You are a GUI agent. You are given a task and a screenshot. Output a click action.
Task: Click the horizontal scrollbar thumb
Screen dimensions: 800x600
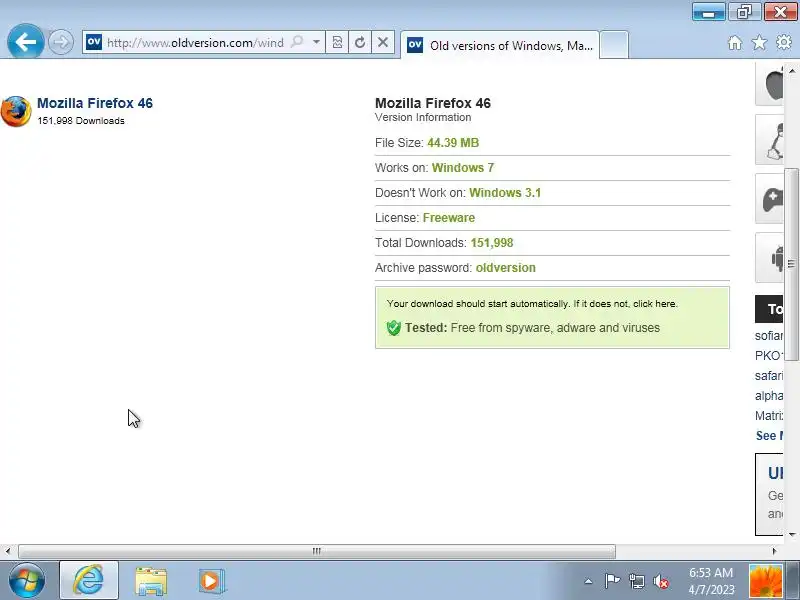tap(317, 551)
